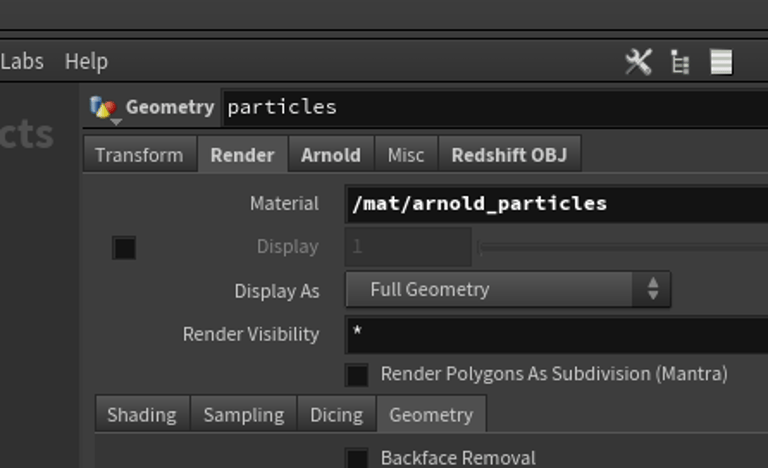
Task: Enable Render Polygons As Subdivision (Mantra)
Action: tap(357, 375)
